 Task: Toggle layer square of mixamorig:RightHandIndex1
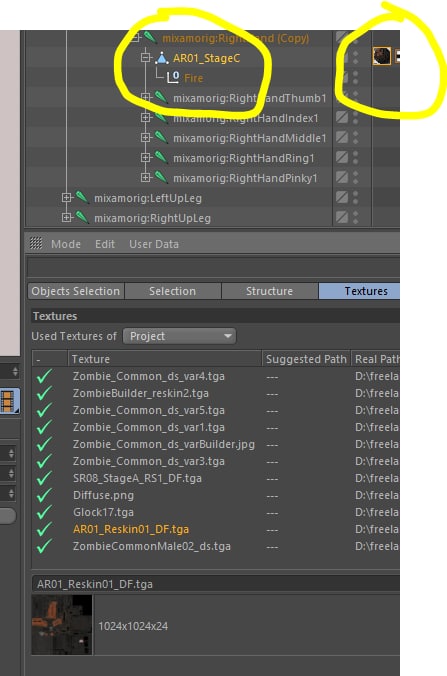coord(342,117)
